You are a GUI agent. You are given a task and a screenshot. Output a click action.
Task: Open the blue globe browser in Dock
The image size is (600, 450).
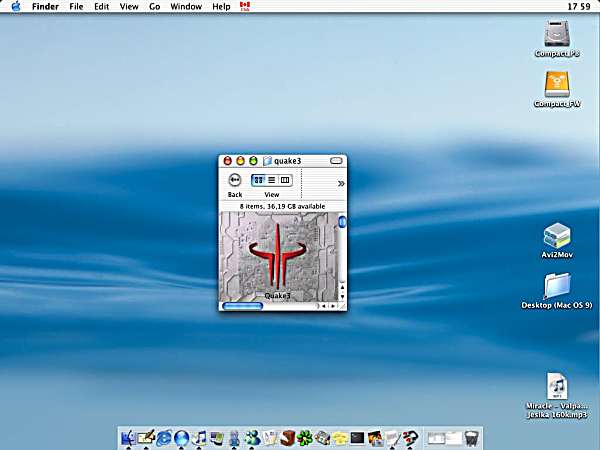click(181, 438)
